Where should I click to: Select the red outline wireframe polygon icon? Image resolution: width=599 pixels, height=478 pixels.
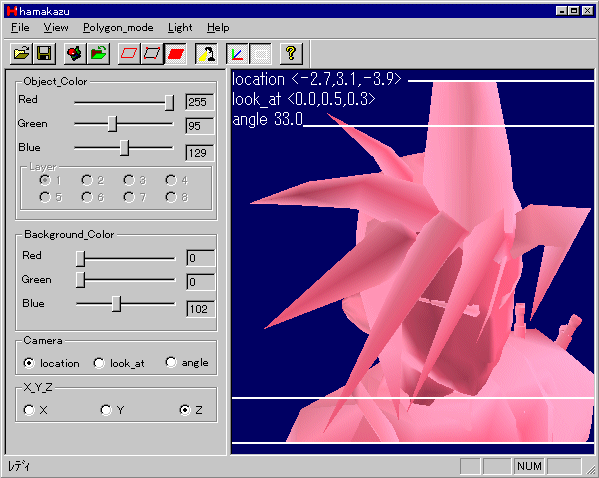point(129,53)
